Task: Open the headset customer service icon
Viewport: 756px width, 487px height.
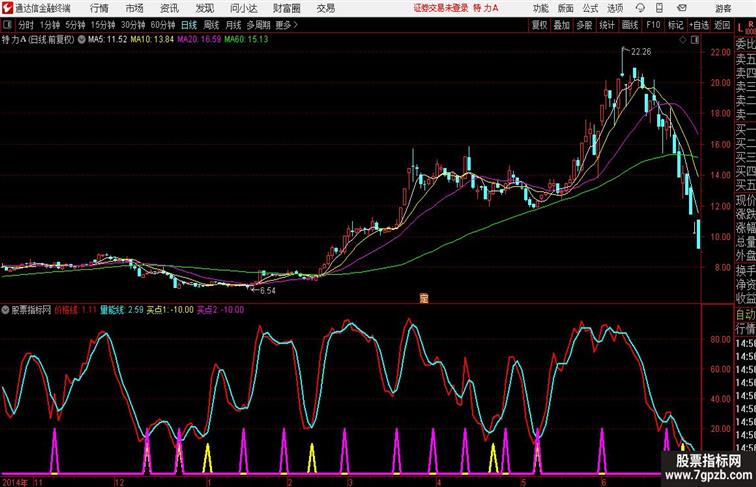Action: [640, 8]
